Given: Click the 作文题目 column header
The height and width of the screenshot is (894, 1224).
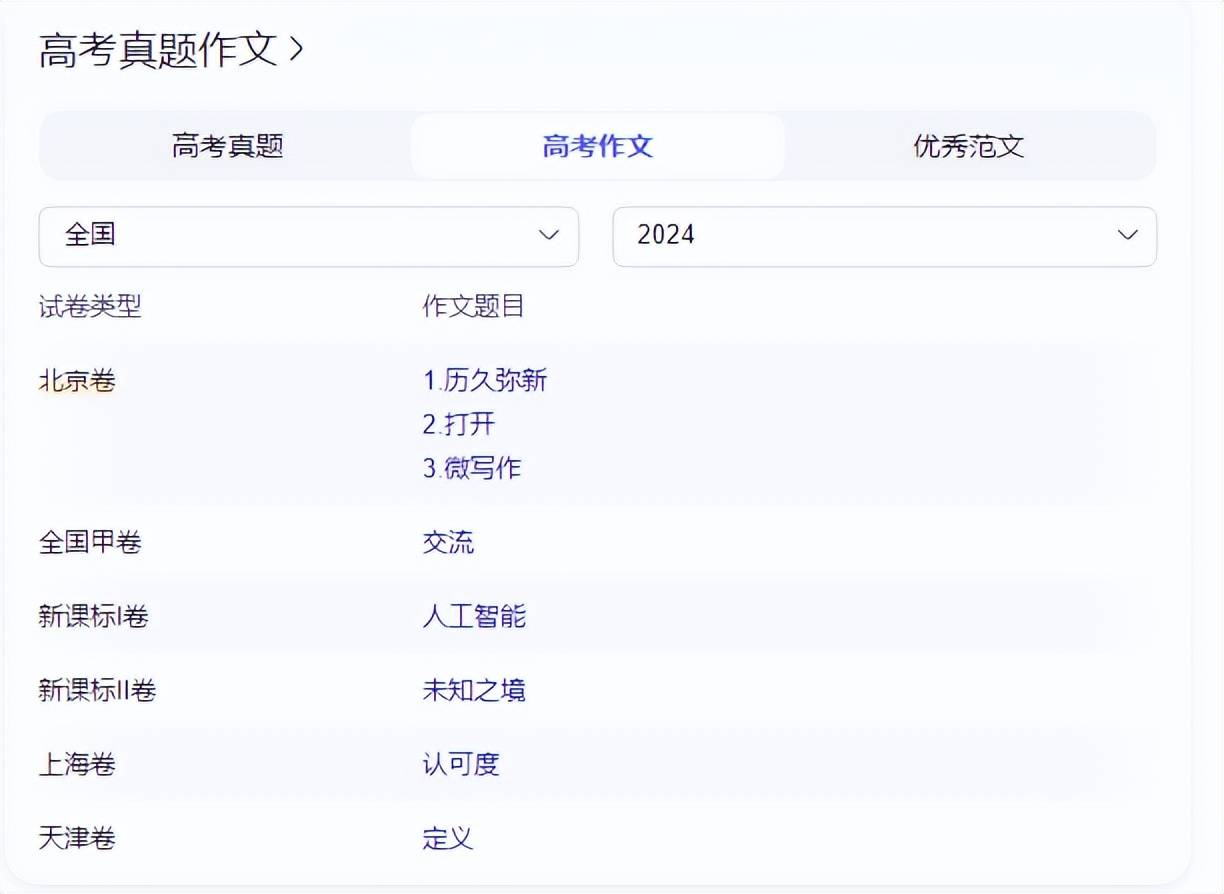Looking at the screenshot, I should click(x=474, y=306).
